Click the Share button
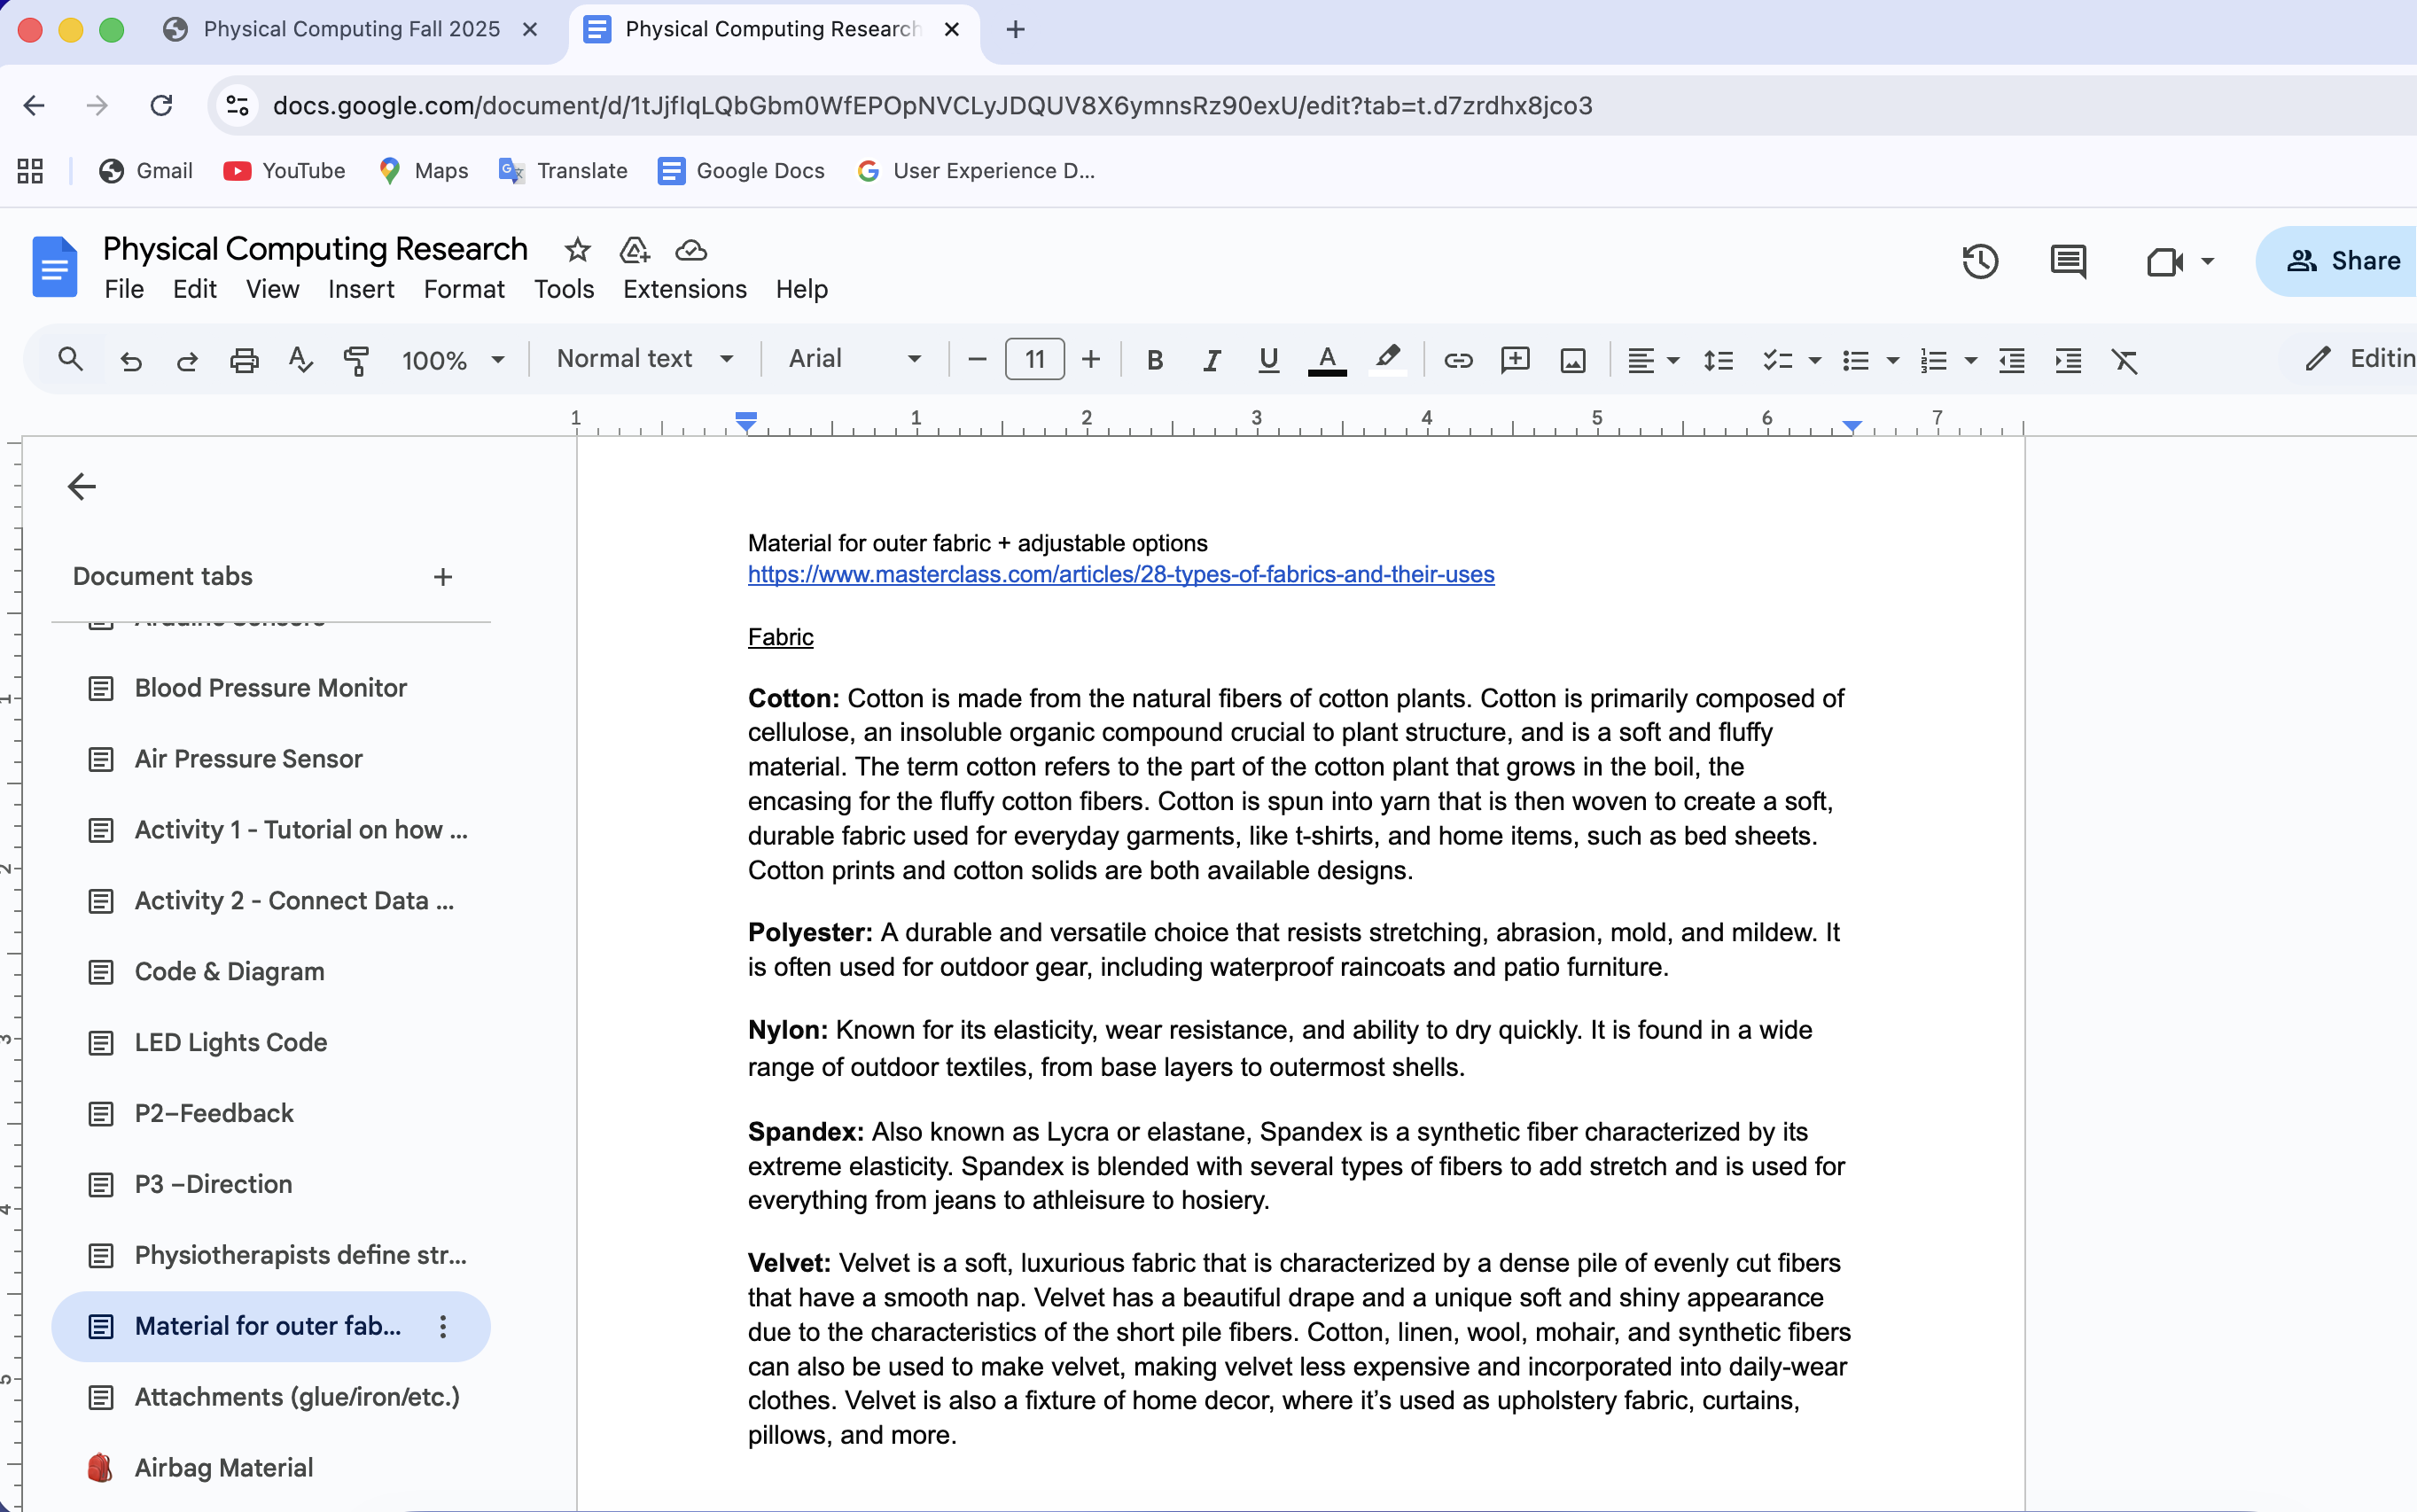The width and height of the screenshot is (2417, 1512). (x=2343, y=261)
